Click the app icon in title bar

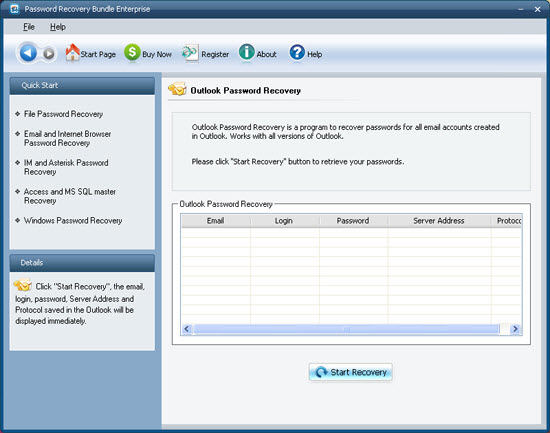[x=14, y=9]
